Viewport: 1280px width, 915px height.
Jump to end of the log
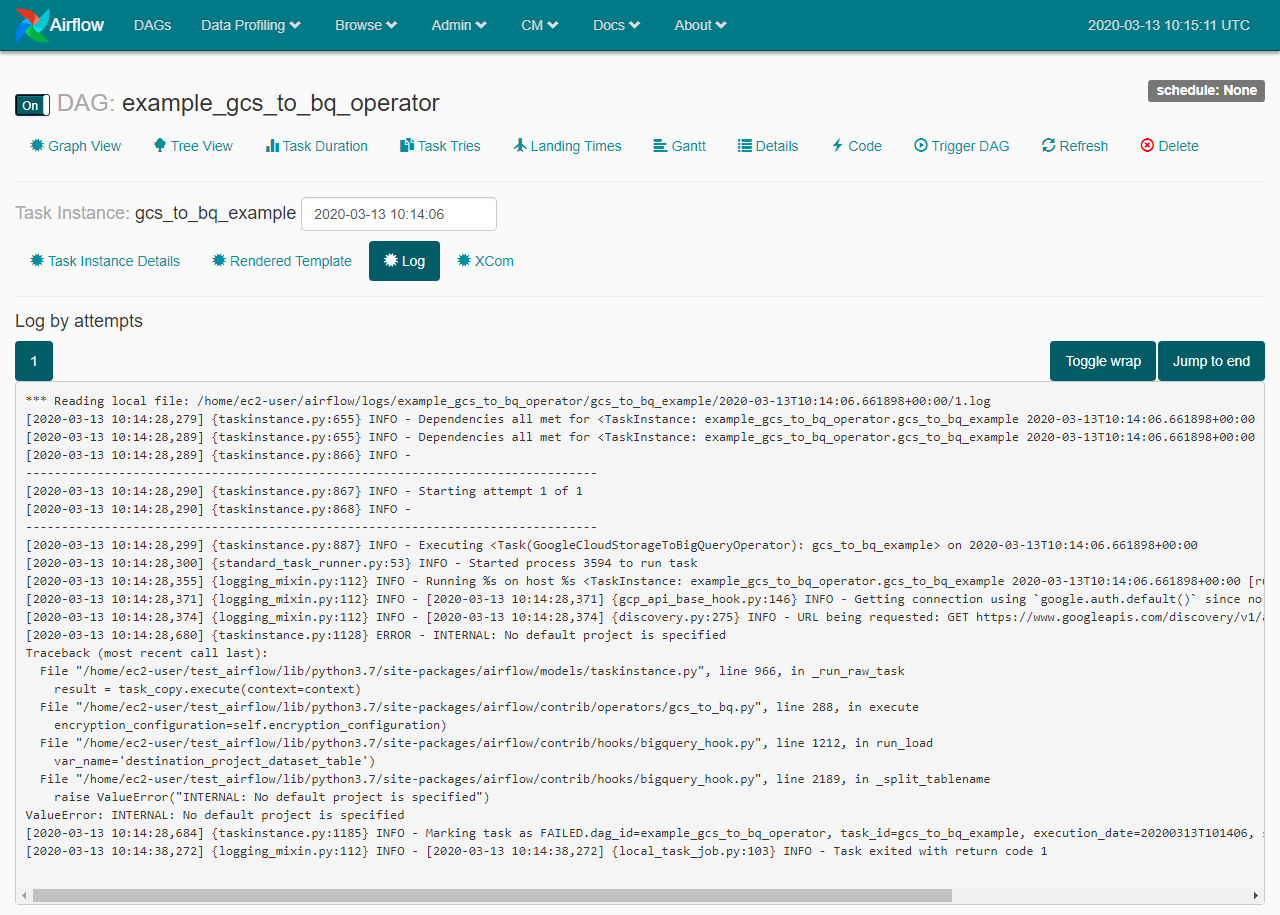(1211, 360)
